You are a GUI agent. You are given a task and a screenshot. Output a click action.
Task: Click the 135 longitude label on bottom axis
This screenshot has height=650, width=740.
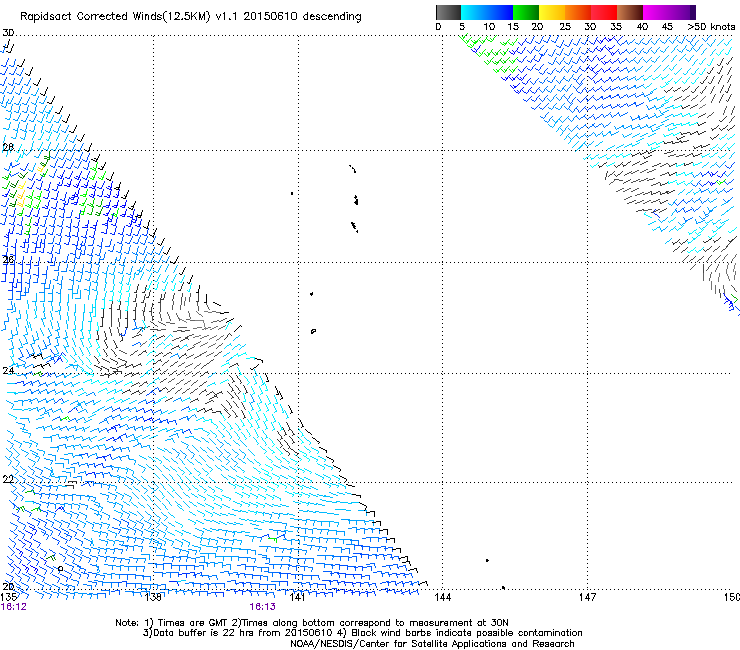point(8,597)
